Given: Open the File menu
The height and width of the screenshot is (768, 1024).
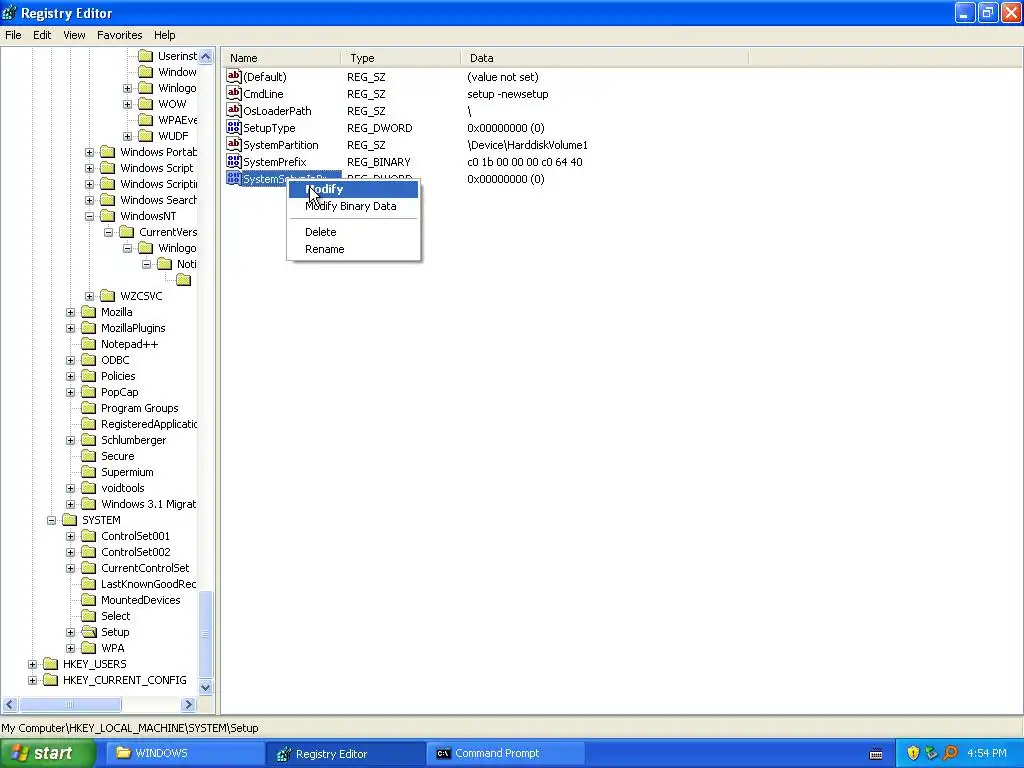Looking at the screenshot, I should (x=13, y=35).
